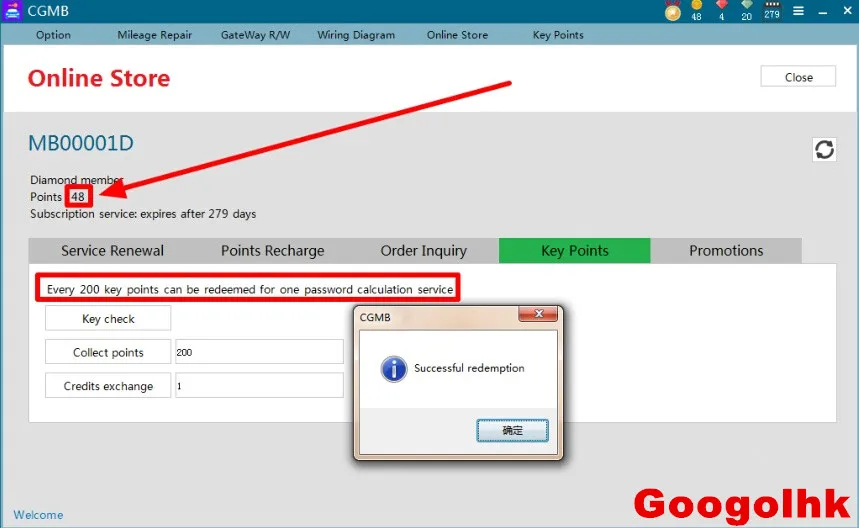Click the Points value 48
The image size is (859, 528).
[78, 197]
